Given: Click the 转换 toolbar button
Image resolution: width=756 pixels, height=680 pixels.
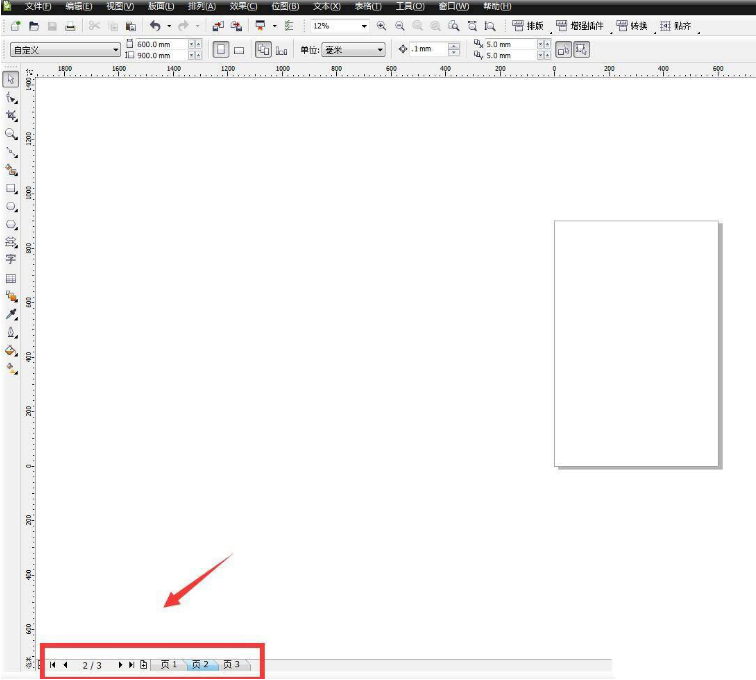Looking at the screenshot, I should pos(632,26).
